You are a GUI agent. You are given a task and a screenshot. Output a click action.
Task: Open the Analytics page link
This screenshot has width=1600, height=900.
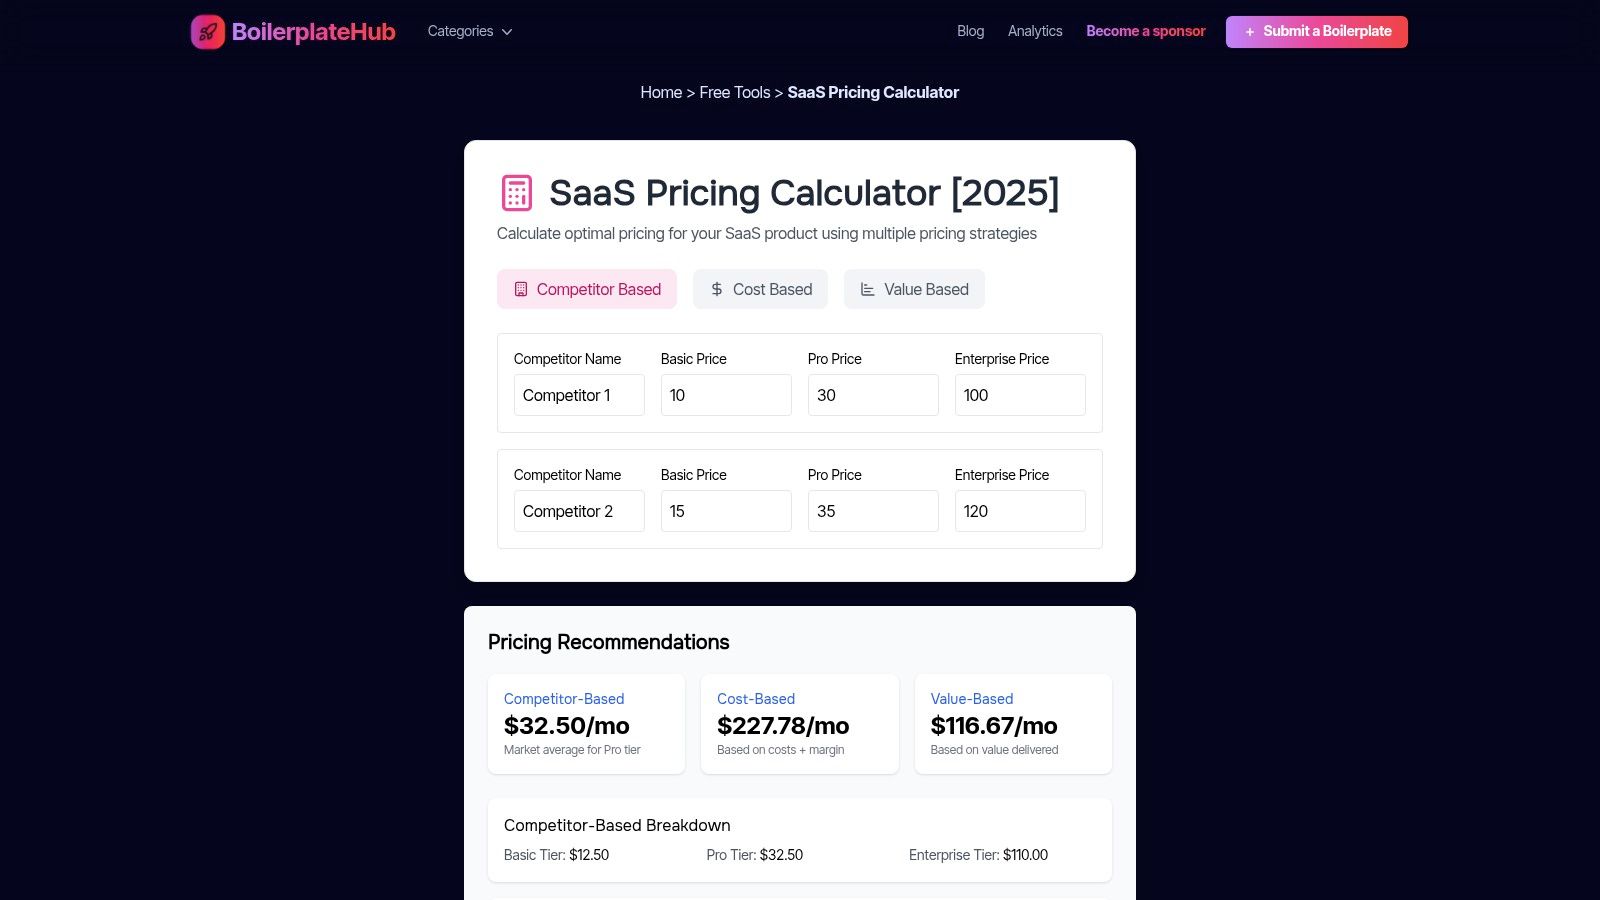tap(1035, 31)
